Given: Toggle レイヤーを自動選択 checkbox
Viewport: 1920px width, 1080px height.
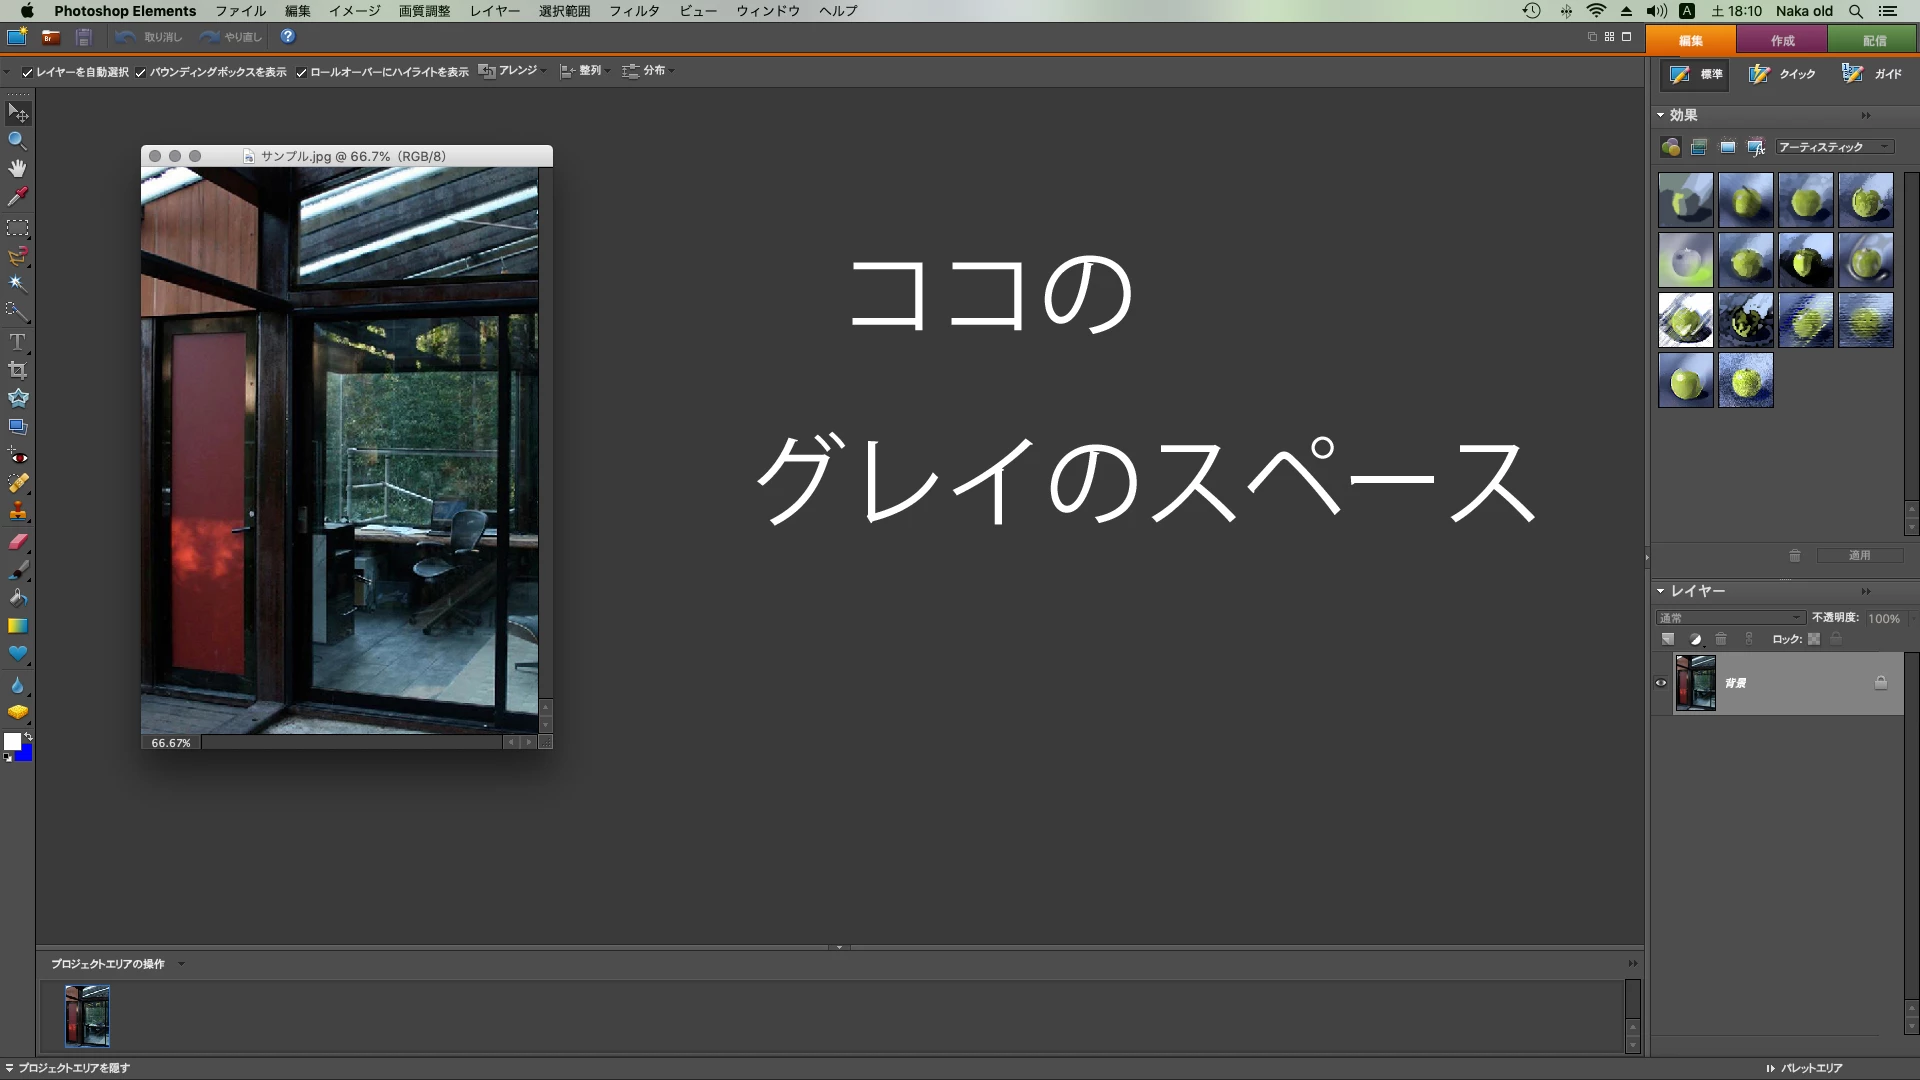Looking at the screenshot, I should (28, 72).
